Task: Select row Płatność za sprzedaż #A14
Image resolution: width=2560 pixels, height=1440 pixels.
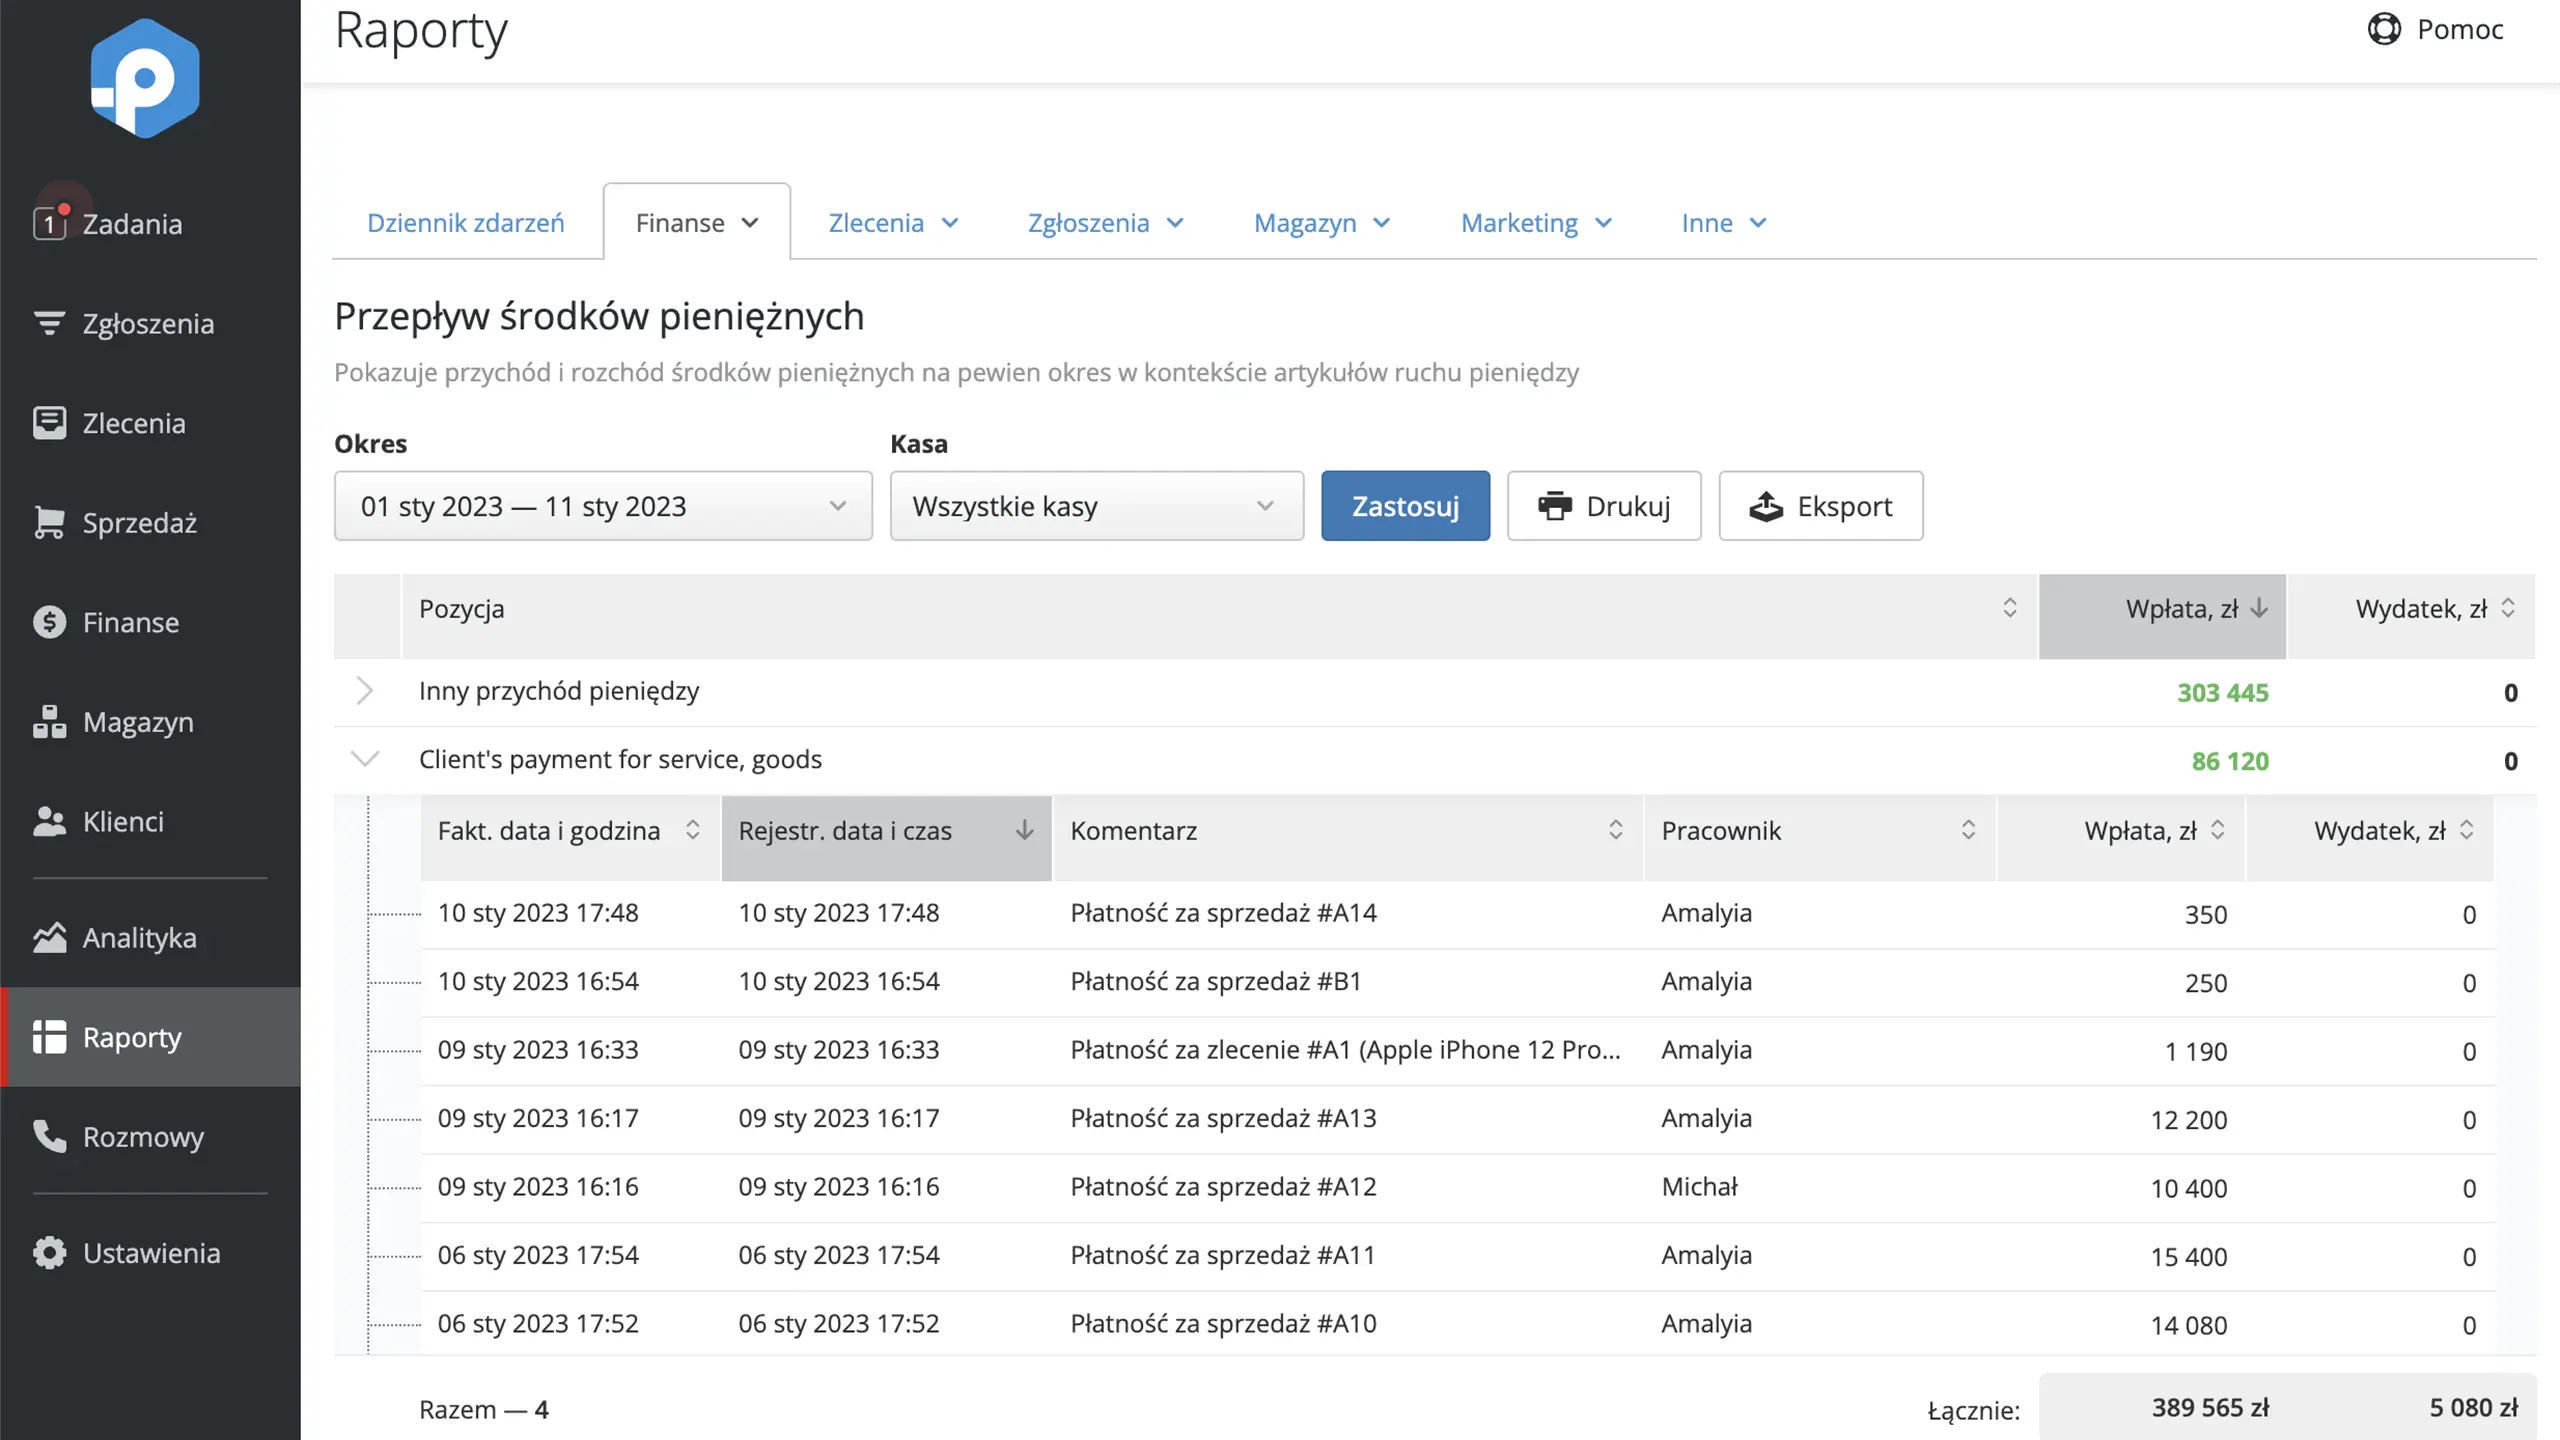Action: (x=1458, y=913)
